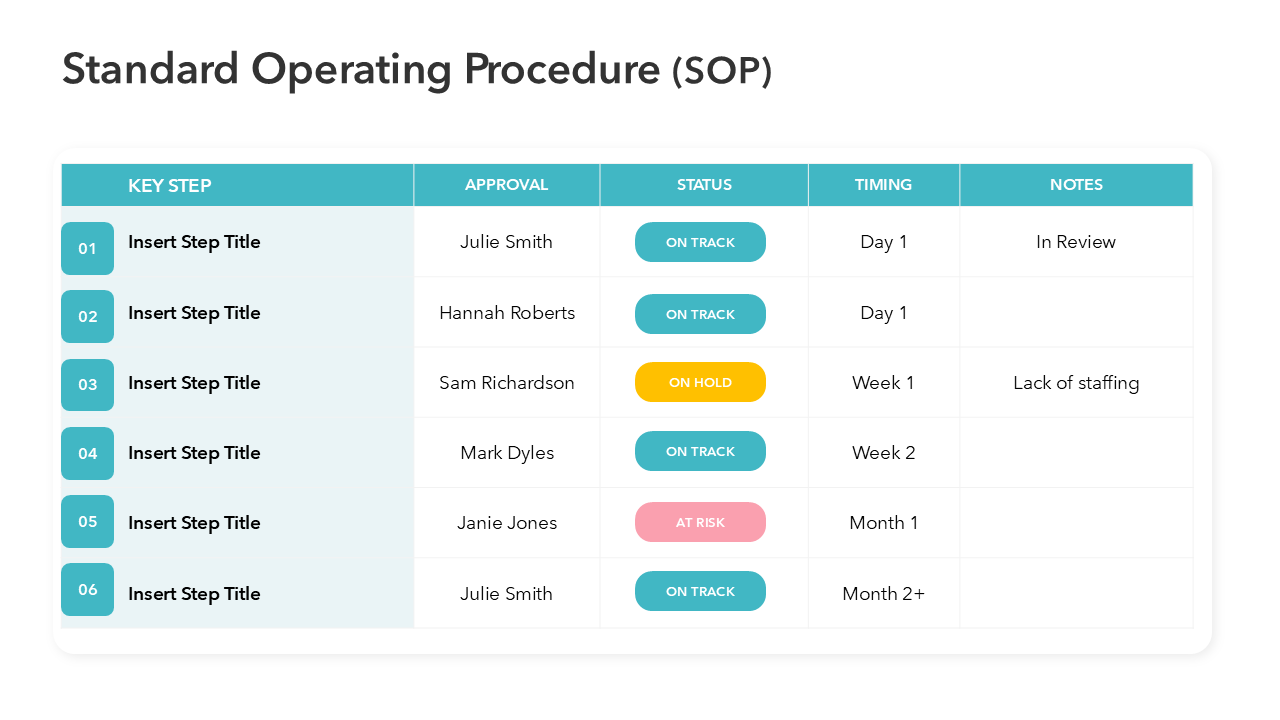Select the 02 step number badge
Viewport: 1280px width, 720px height.
click(x=87, y=316)
